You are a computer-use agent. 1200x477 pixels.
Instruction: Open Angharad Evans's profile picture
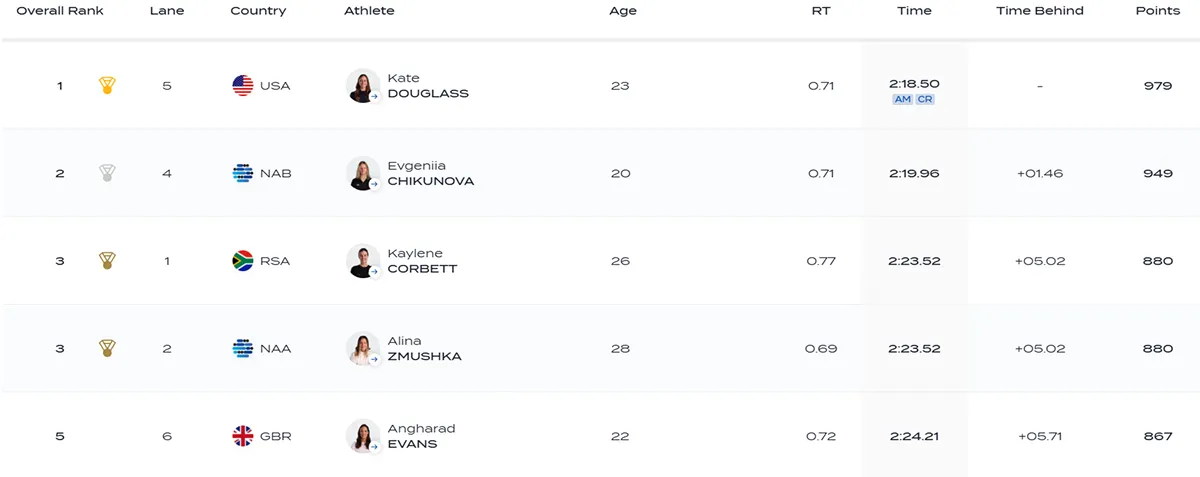click(362, 436)
